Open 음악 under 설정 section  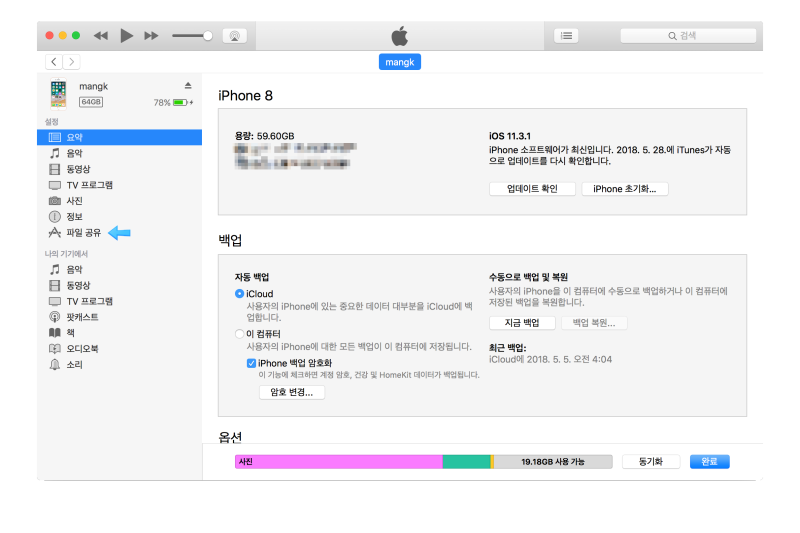[119, 153]
